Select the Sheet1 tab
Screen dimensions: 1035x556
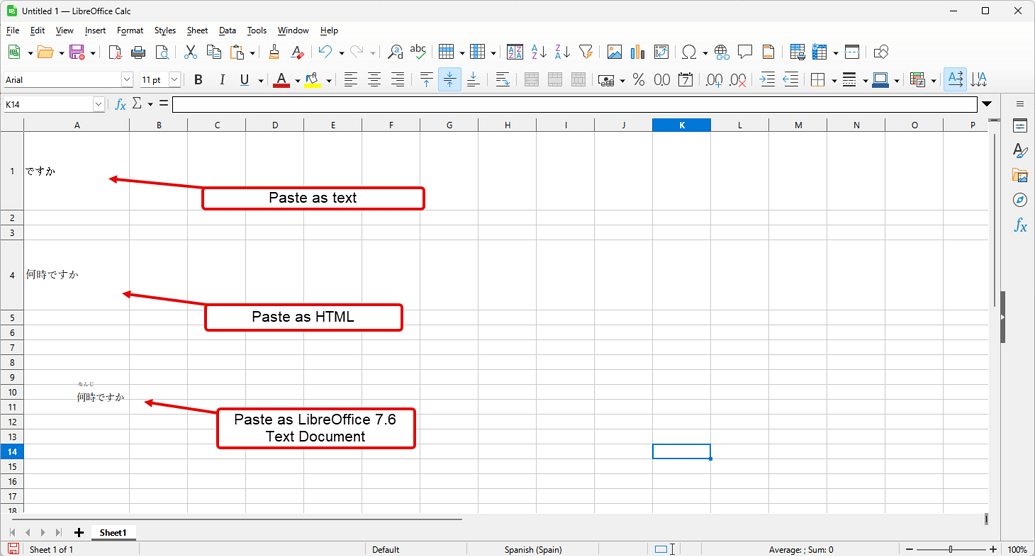point(113,532)
